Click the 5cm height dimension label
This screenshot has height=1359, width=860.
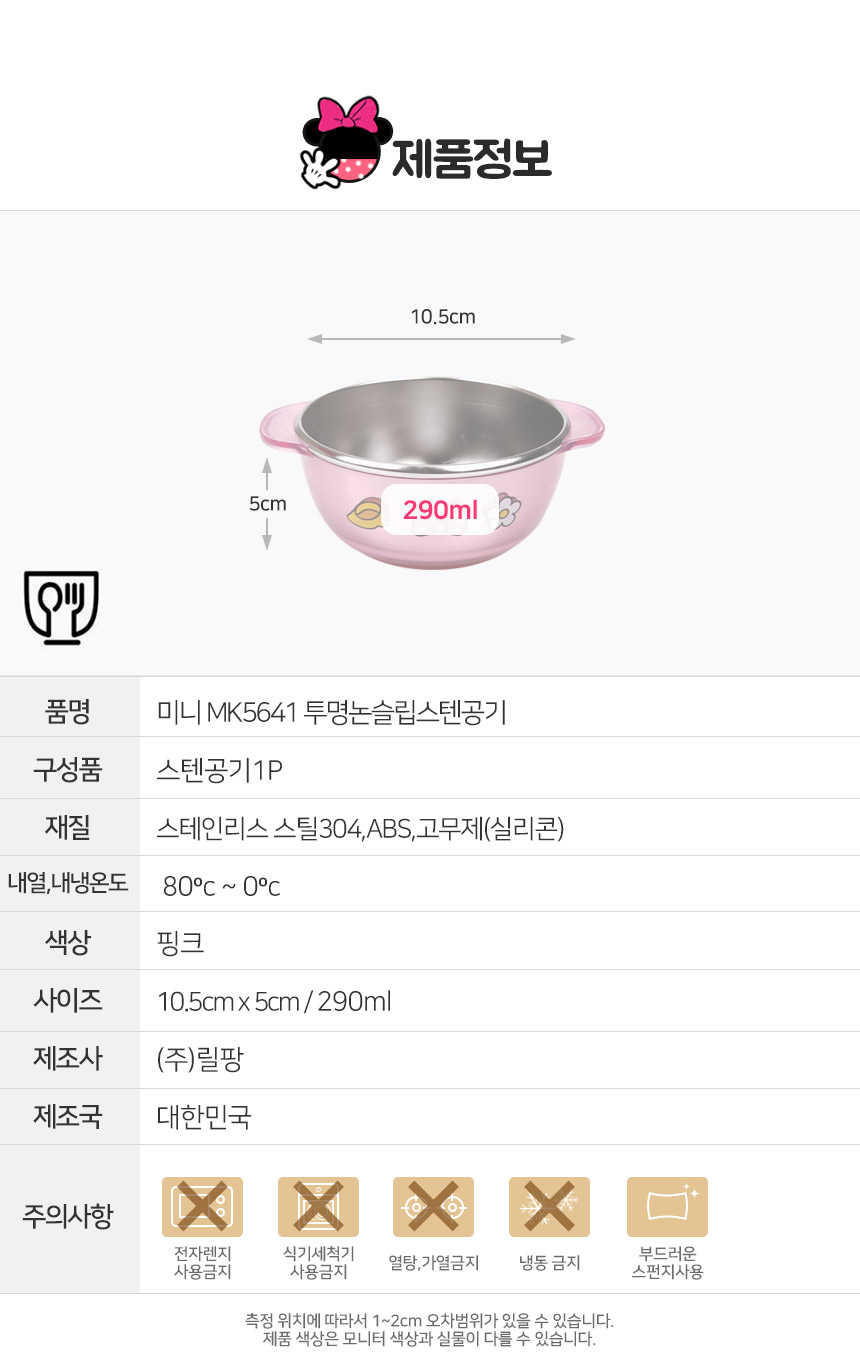pos(267,504)
